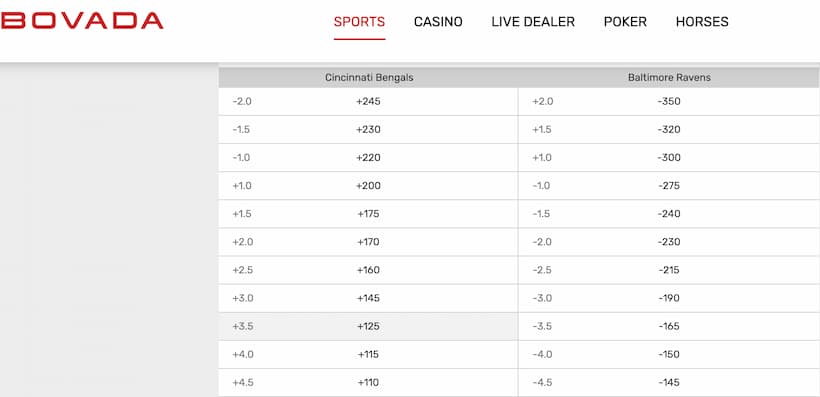Viewport: 820px width, 397px height.
Task: Pick Ravens -4.0 at -150
Action: [x=669, y=355]
